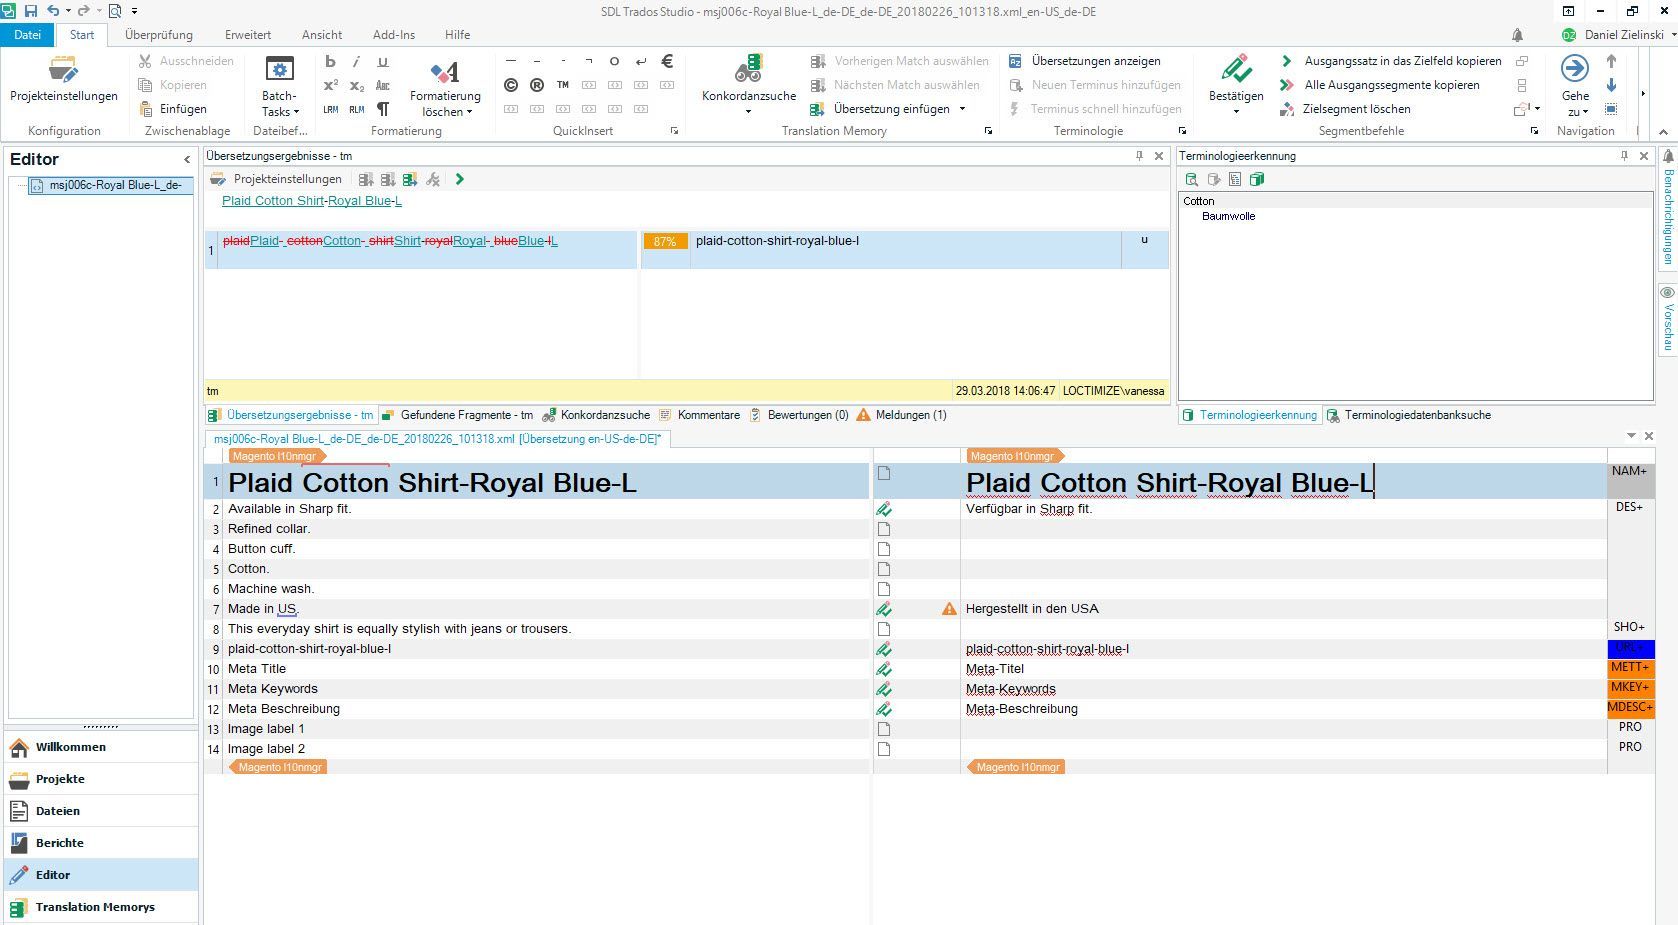Apply superscript formatting
This screenshot has height=925, width=1678.
[330, 85]
